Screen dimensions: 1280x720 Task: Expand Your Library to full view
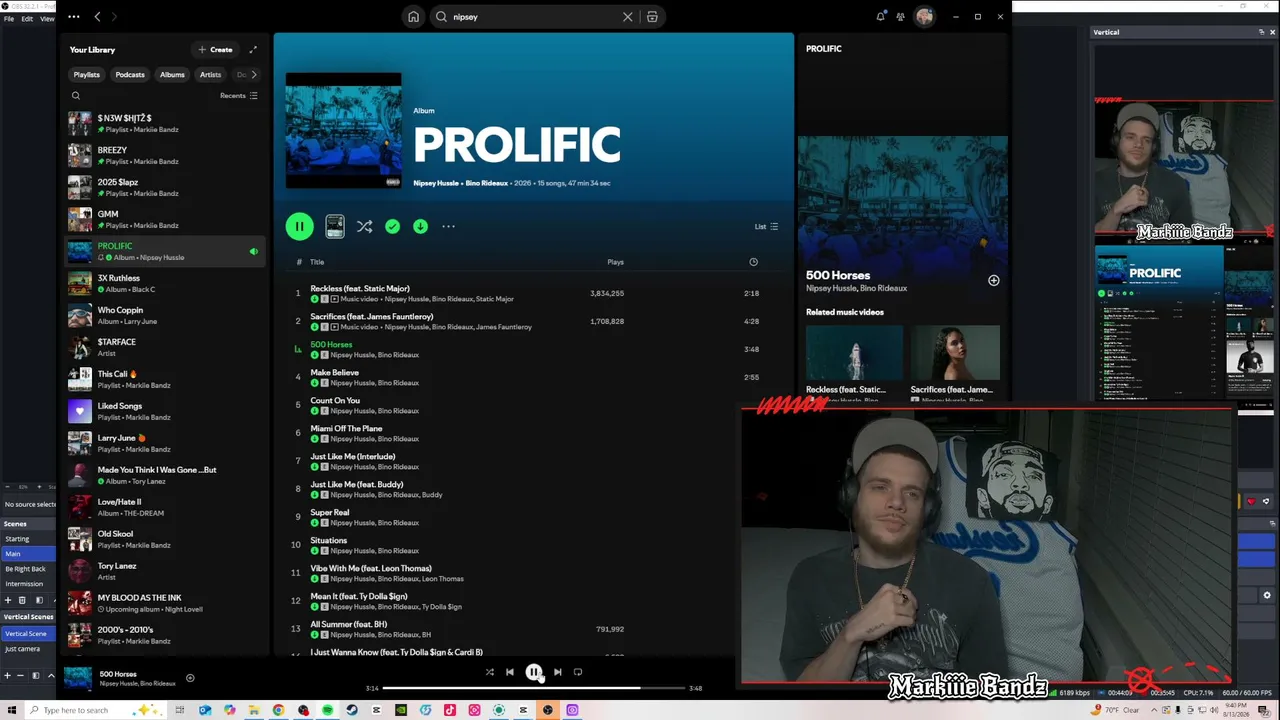[x=253, y=50]
